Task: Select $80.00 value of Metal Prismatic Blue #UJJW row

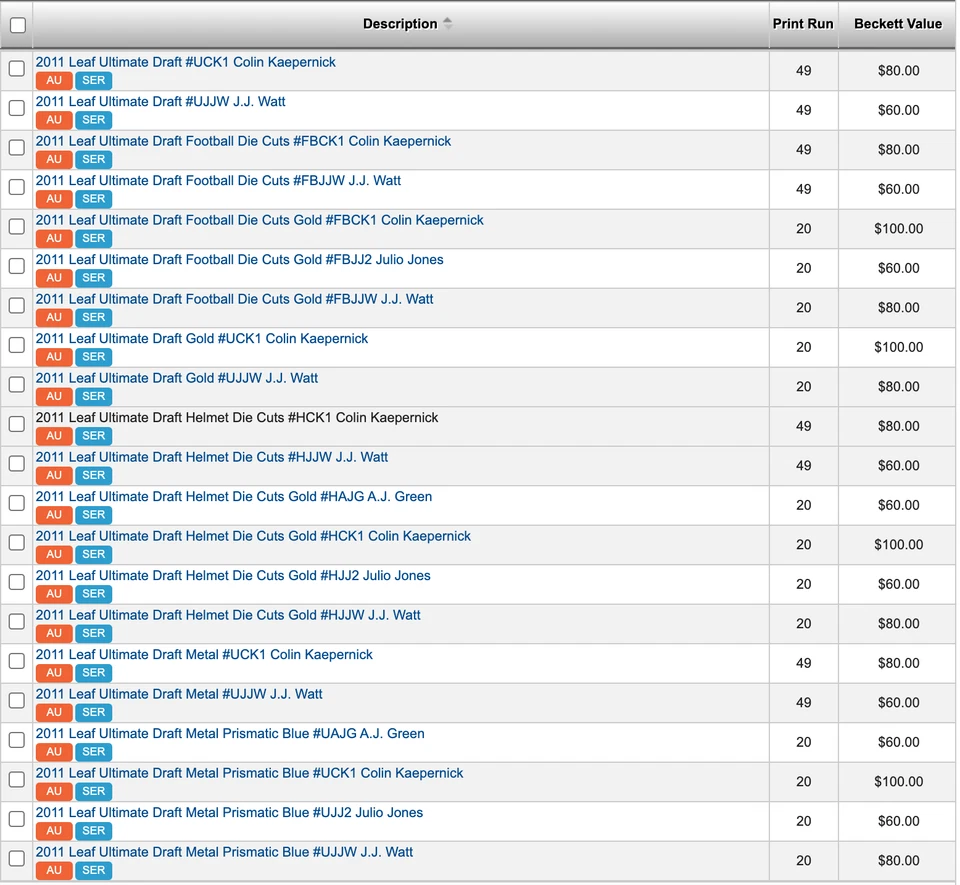Action: tap(898, 861)
